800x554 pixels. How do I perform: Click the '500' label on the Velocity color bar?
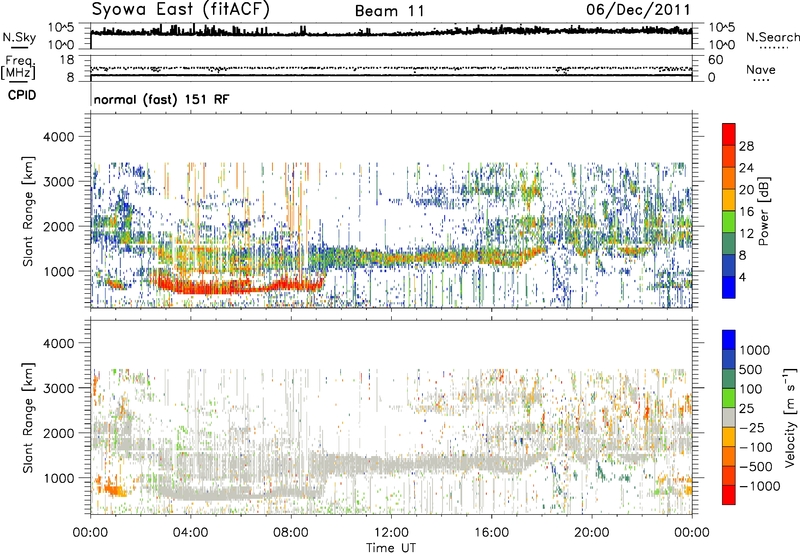(x=751, y=369)
